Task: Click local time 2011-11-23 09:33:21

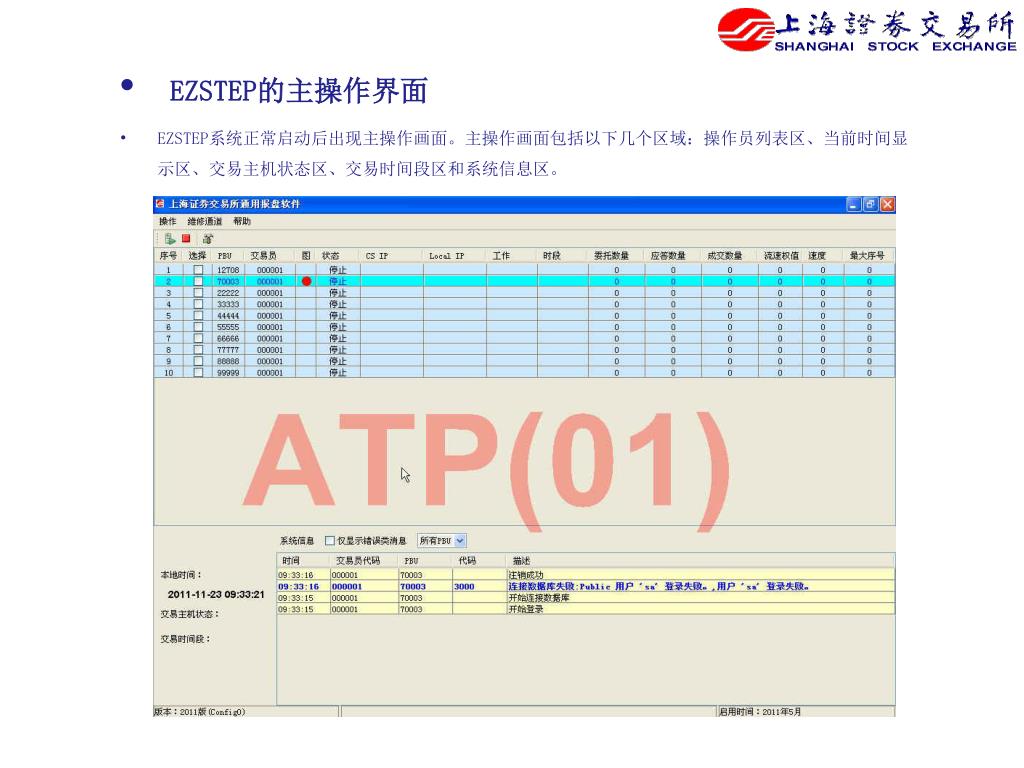Action: 216,594
